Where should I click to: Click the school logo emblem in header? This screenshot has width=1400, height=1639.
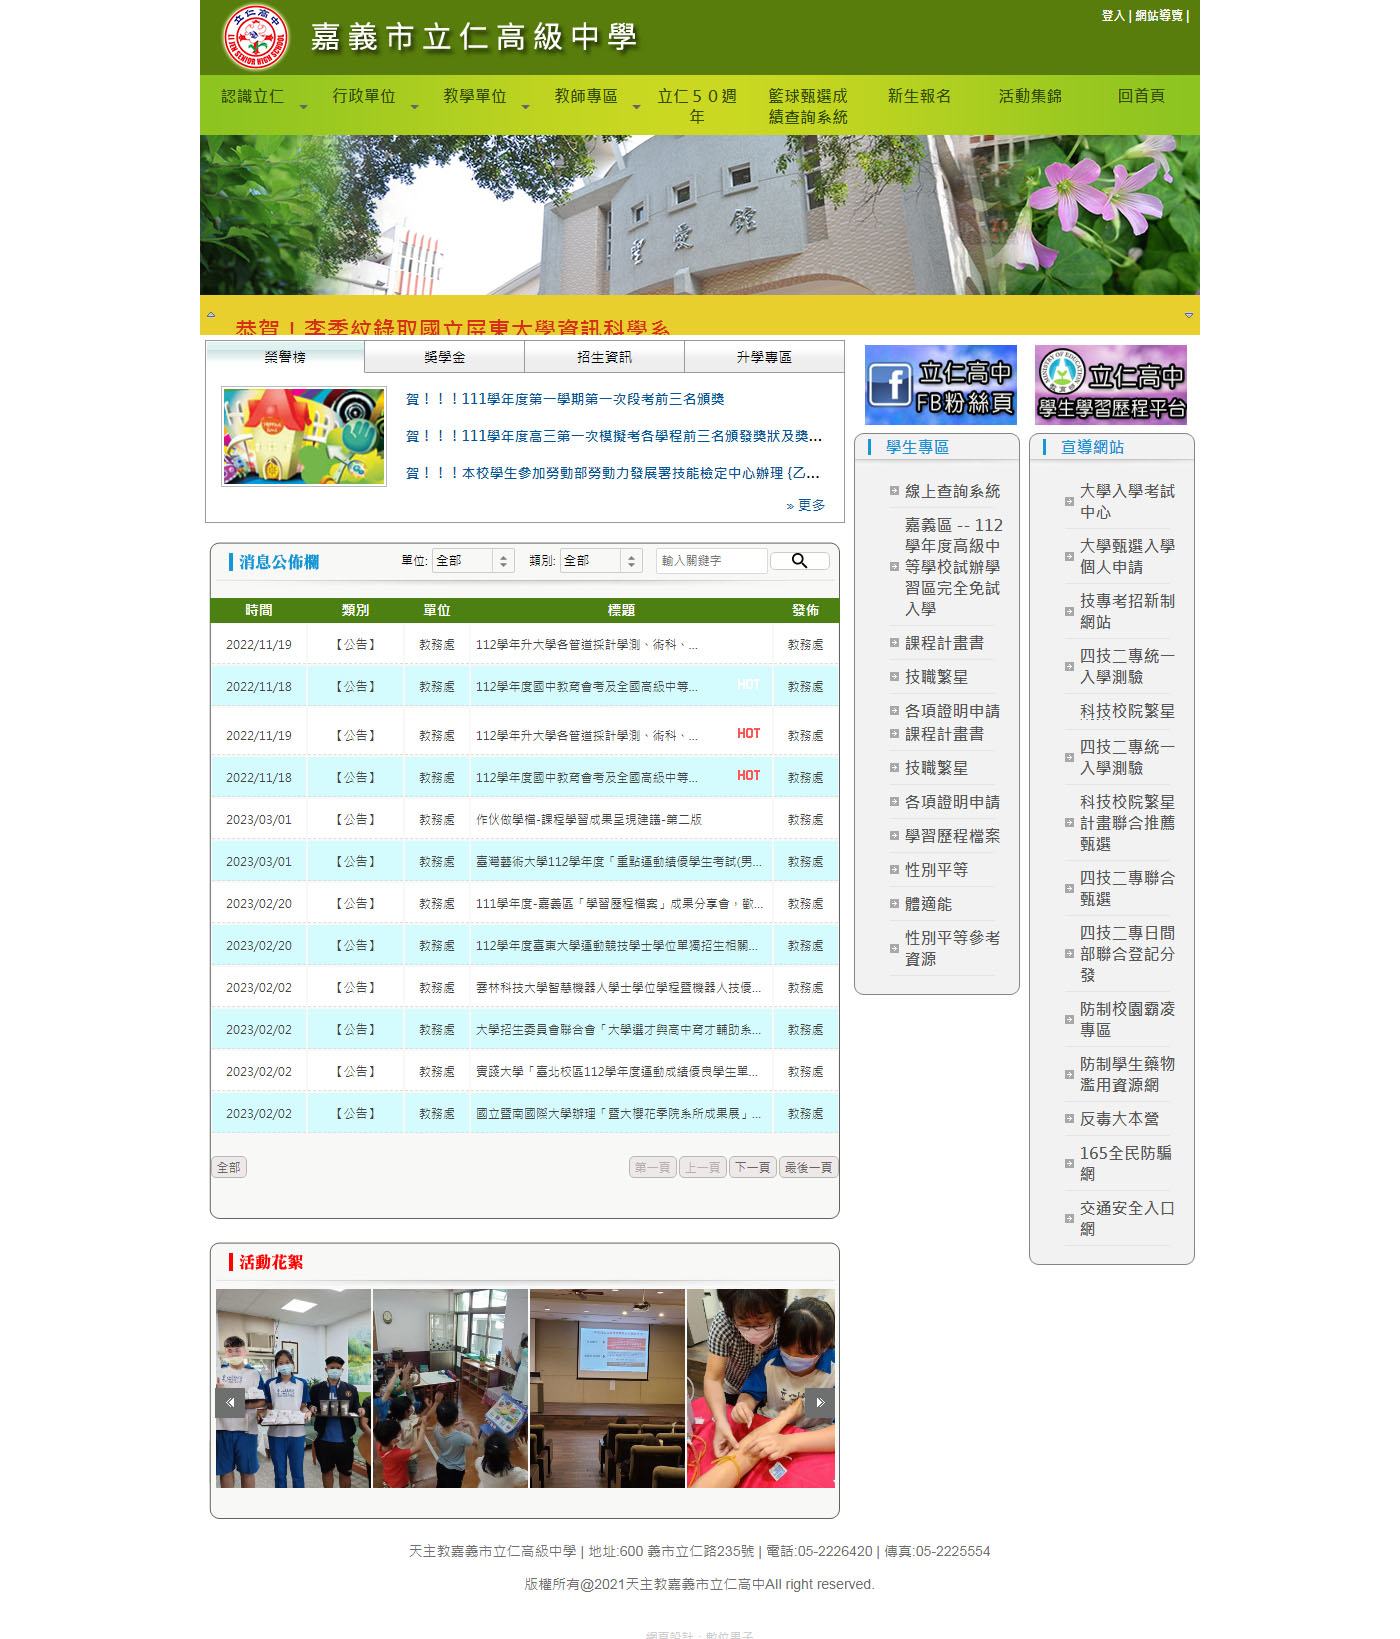click(256, 38)
